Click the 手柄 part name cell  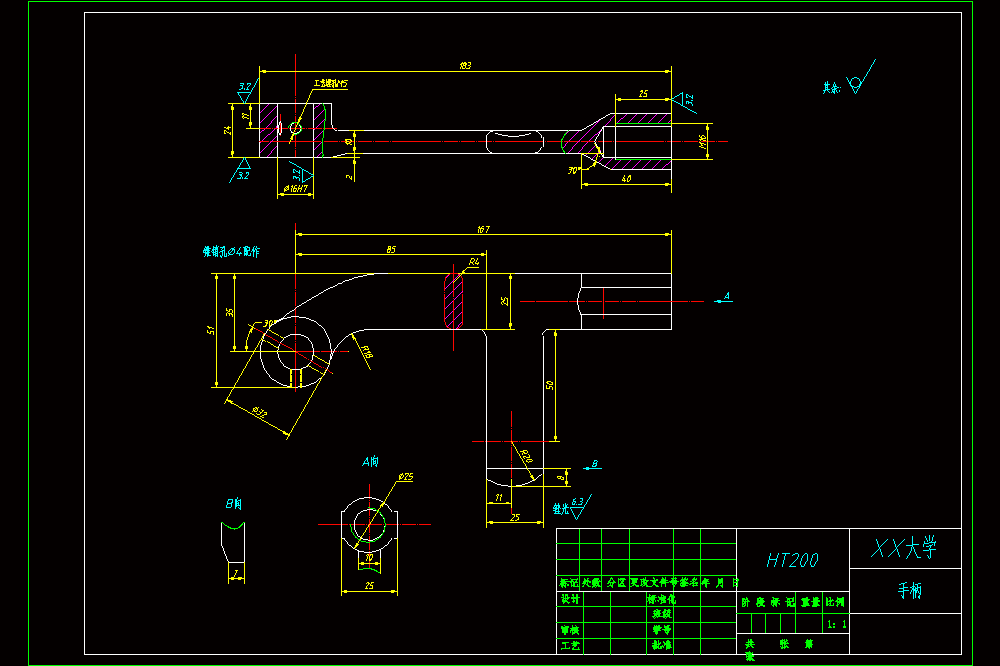point(905,591)
